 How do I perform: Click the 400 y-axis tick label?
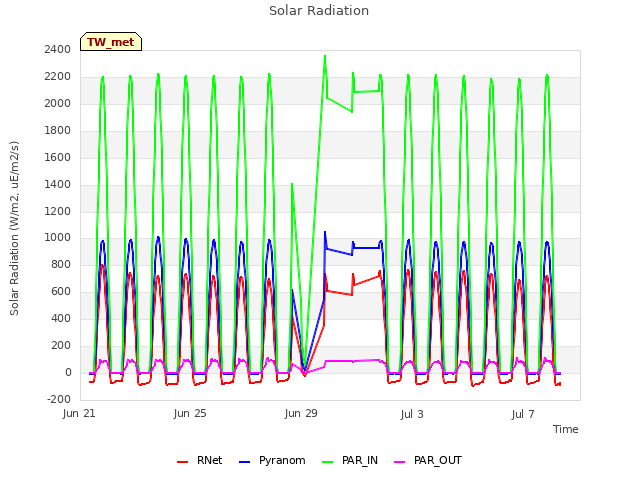click(61, 318)
